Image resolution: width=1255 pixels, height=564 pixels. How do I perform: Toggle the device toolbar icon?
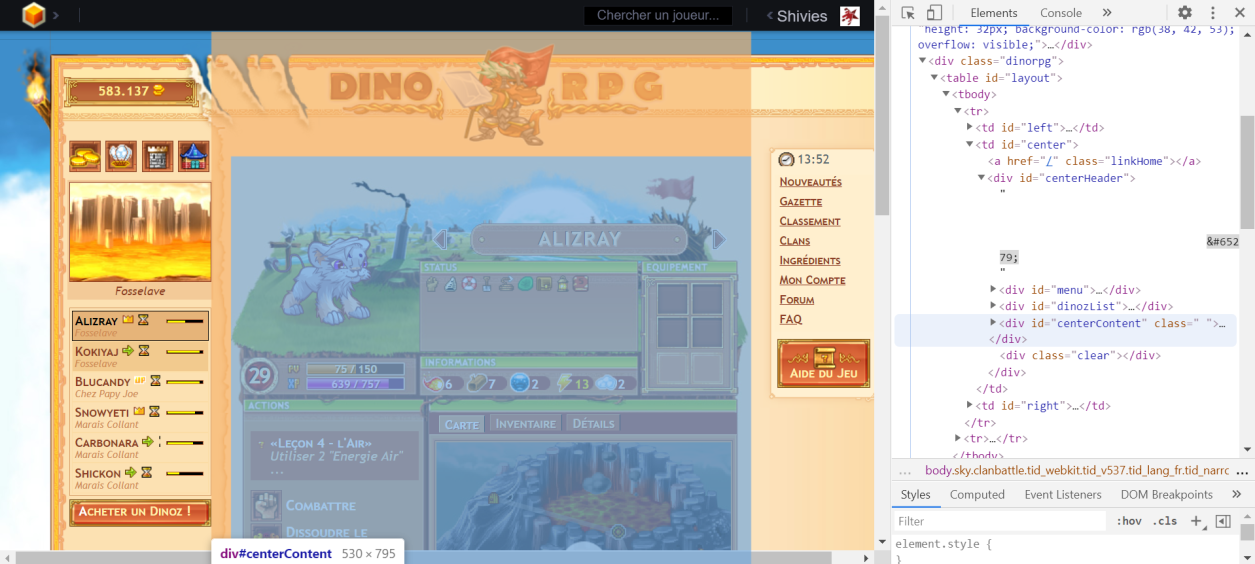[x=934, y=13]
